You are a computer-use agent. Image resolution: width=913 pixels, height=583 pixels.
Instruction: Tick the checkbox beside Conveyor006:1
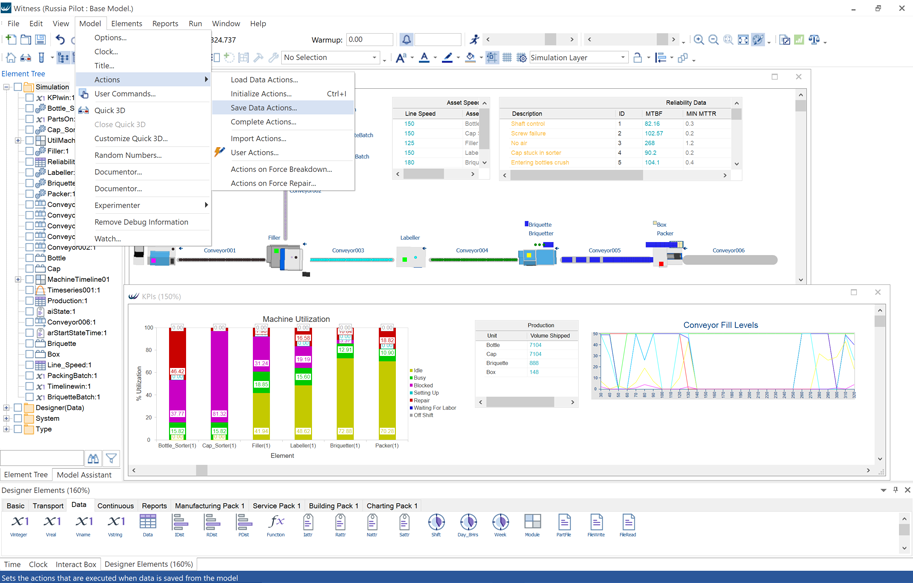point(29,322)
